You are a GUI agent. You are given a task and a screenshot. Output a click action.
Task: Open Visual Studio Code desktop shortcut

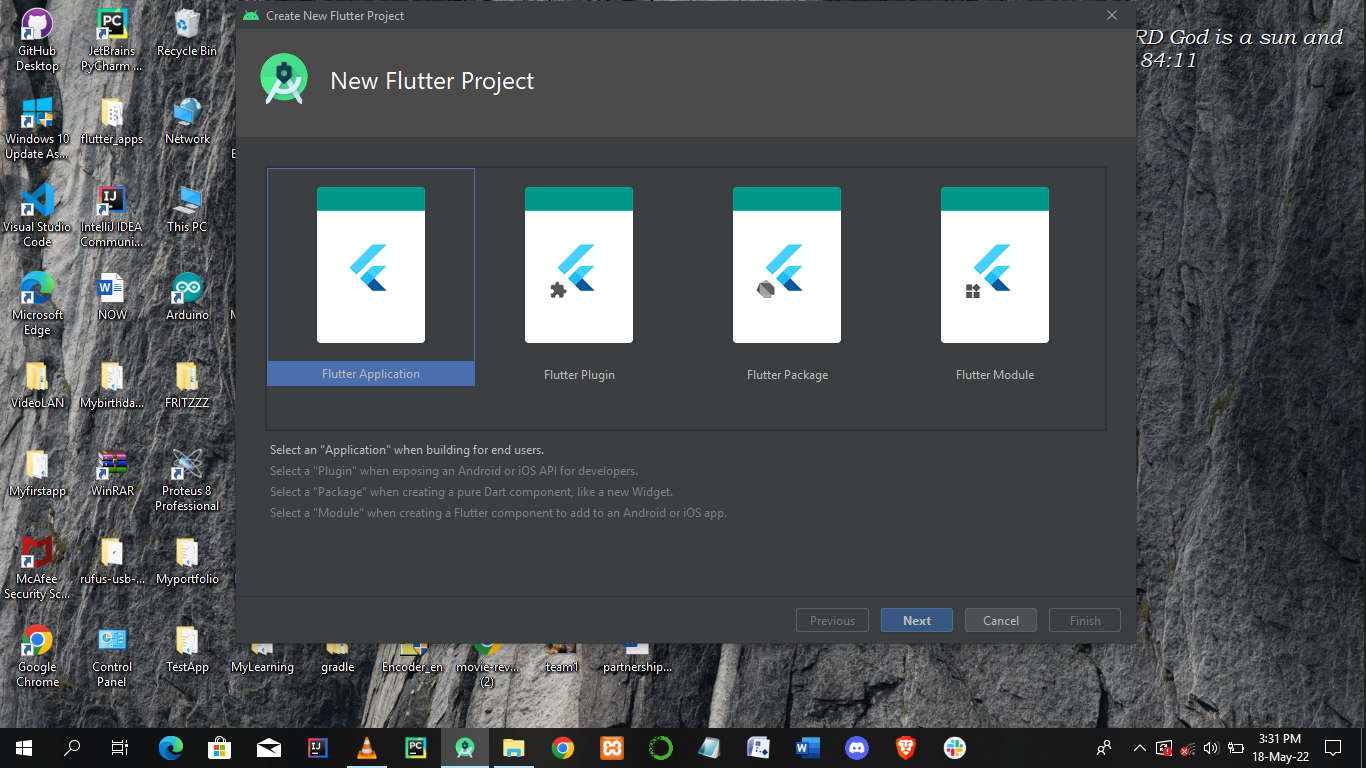tap(37, 217)
